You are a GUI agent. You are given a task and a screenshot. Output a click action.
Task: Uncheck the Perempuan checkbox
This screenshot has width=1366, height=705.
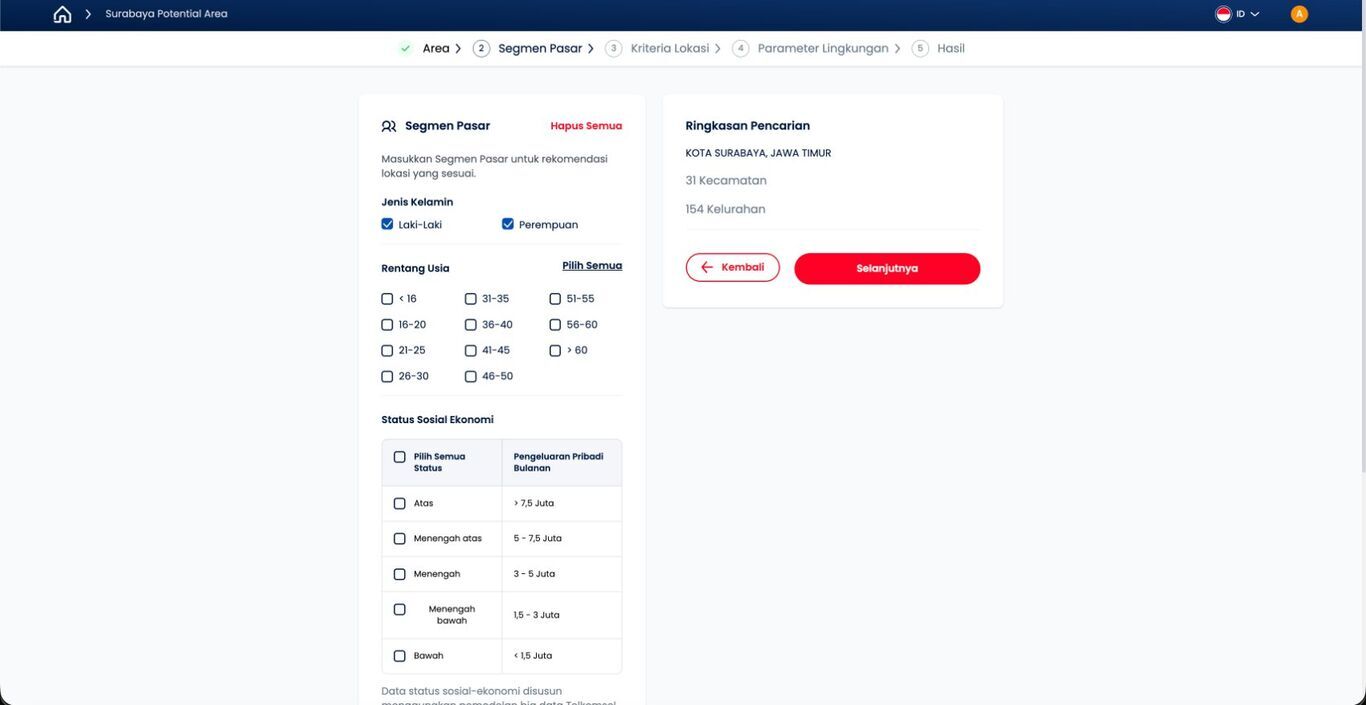coord(508,224)
